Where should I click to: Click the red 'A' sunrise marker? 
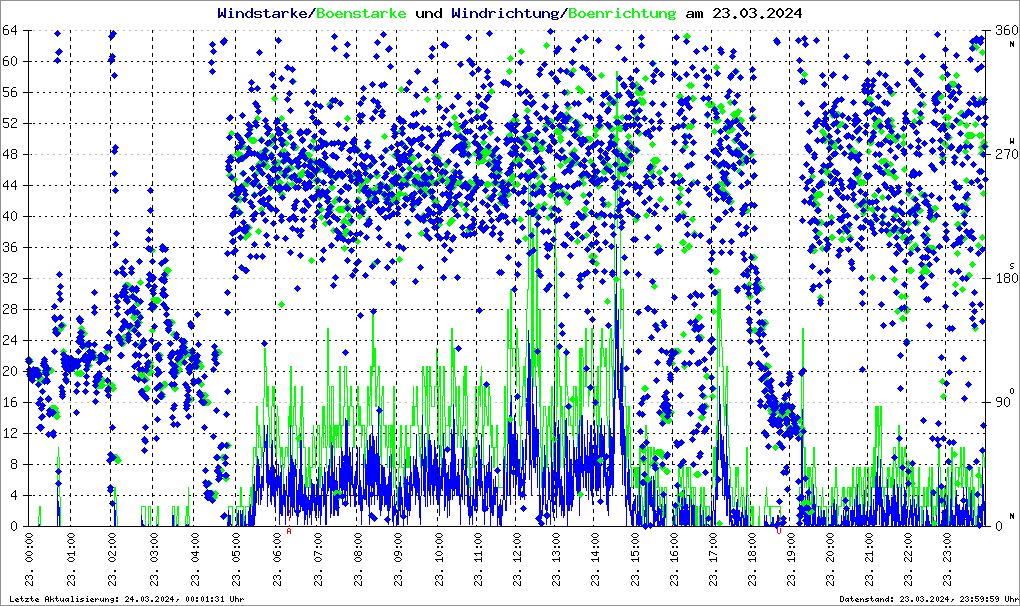tap(289, 531)
